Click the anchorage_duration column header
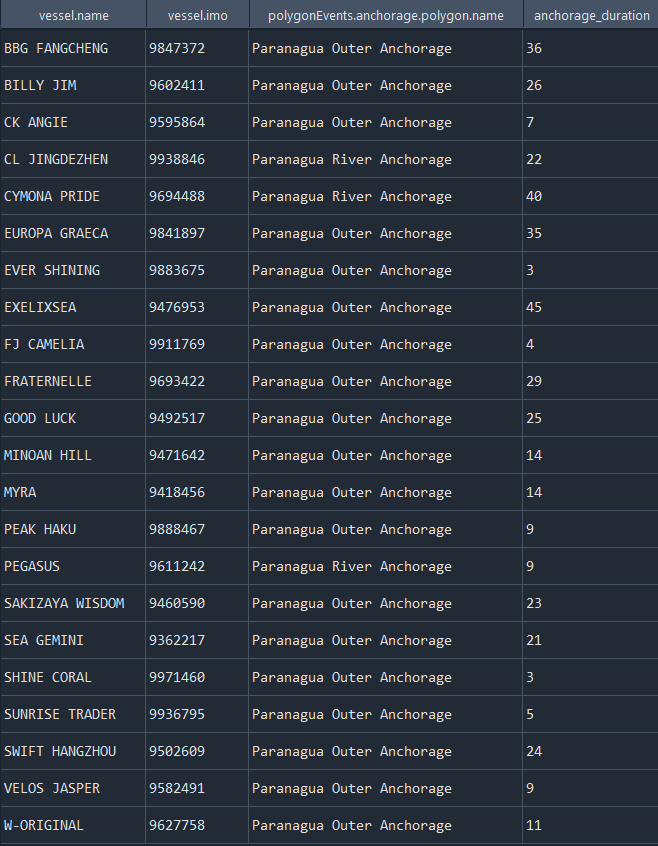Viewport: 658px width, 846px height. pos(590,15)
